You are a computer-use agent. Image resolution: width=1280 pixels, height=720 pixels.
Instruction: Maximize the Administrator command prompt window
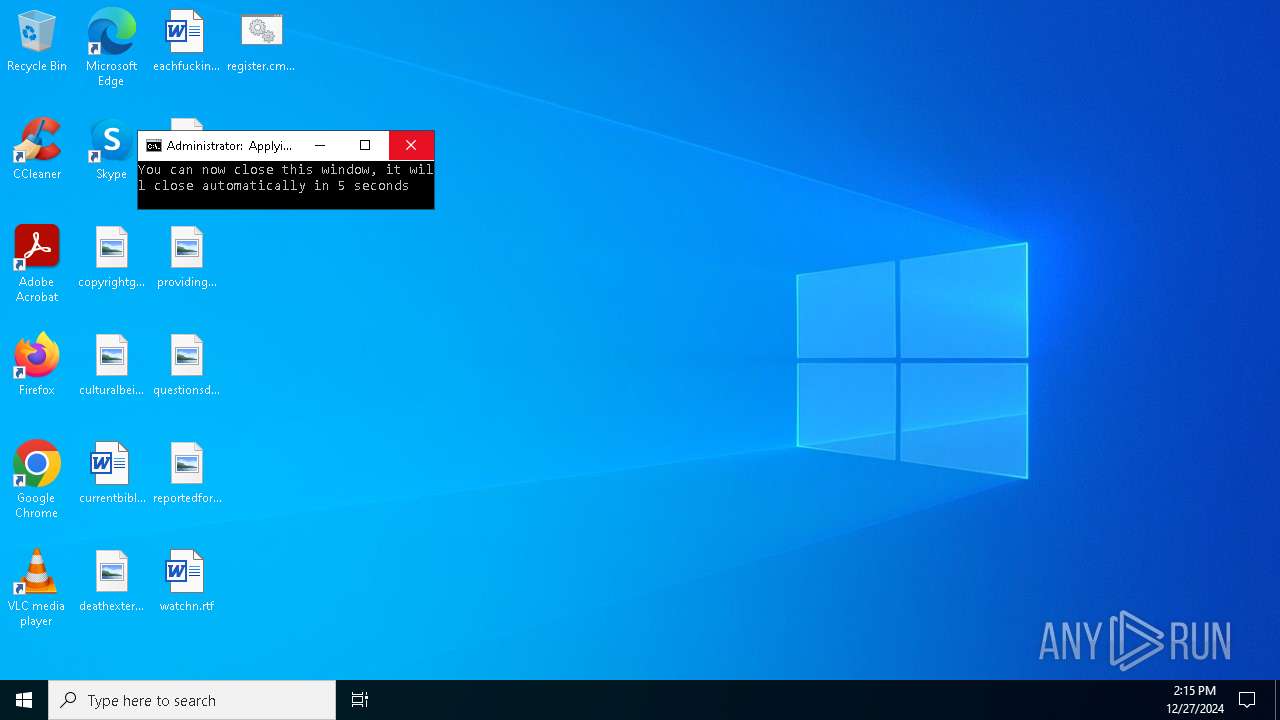tap(365, 146)
